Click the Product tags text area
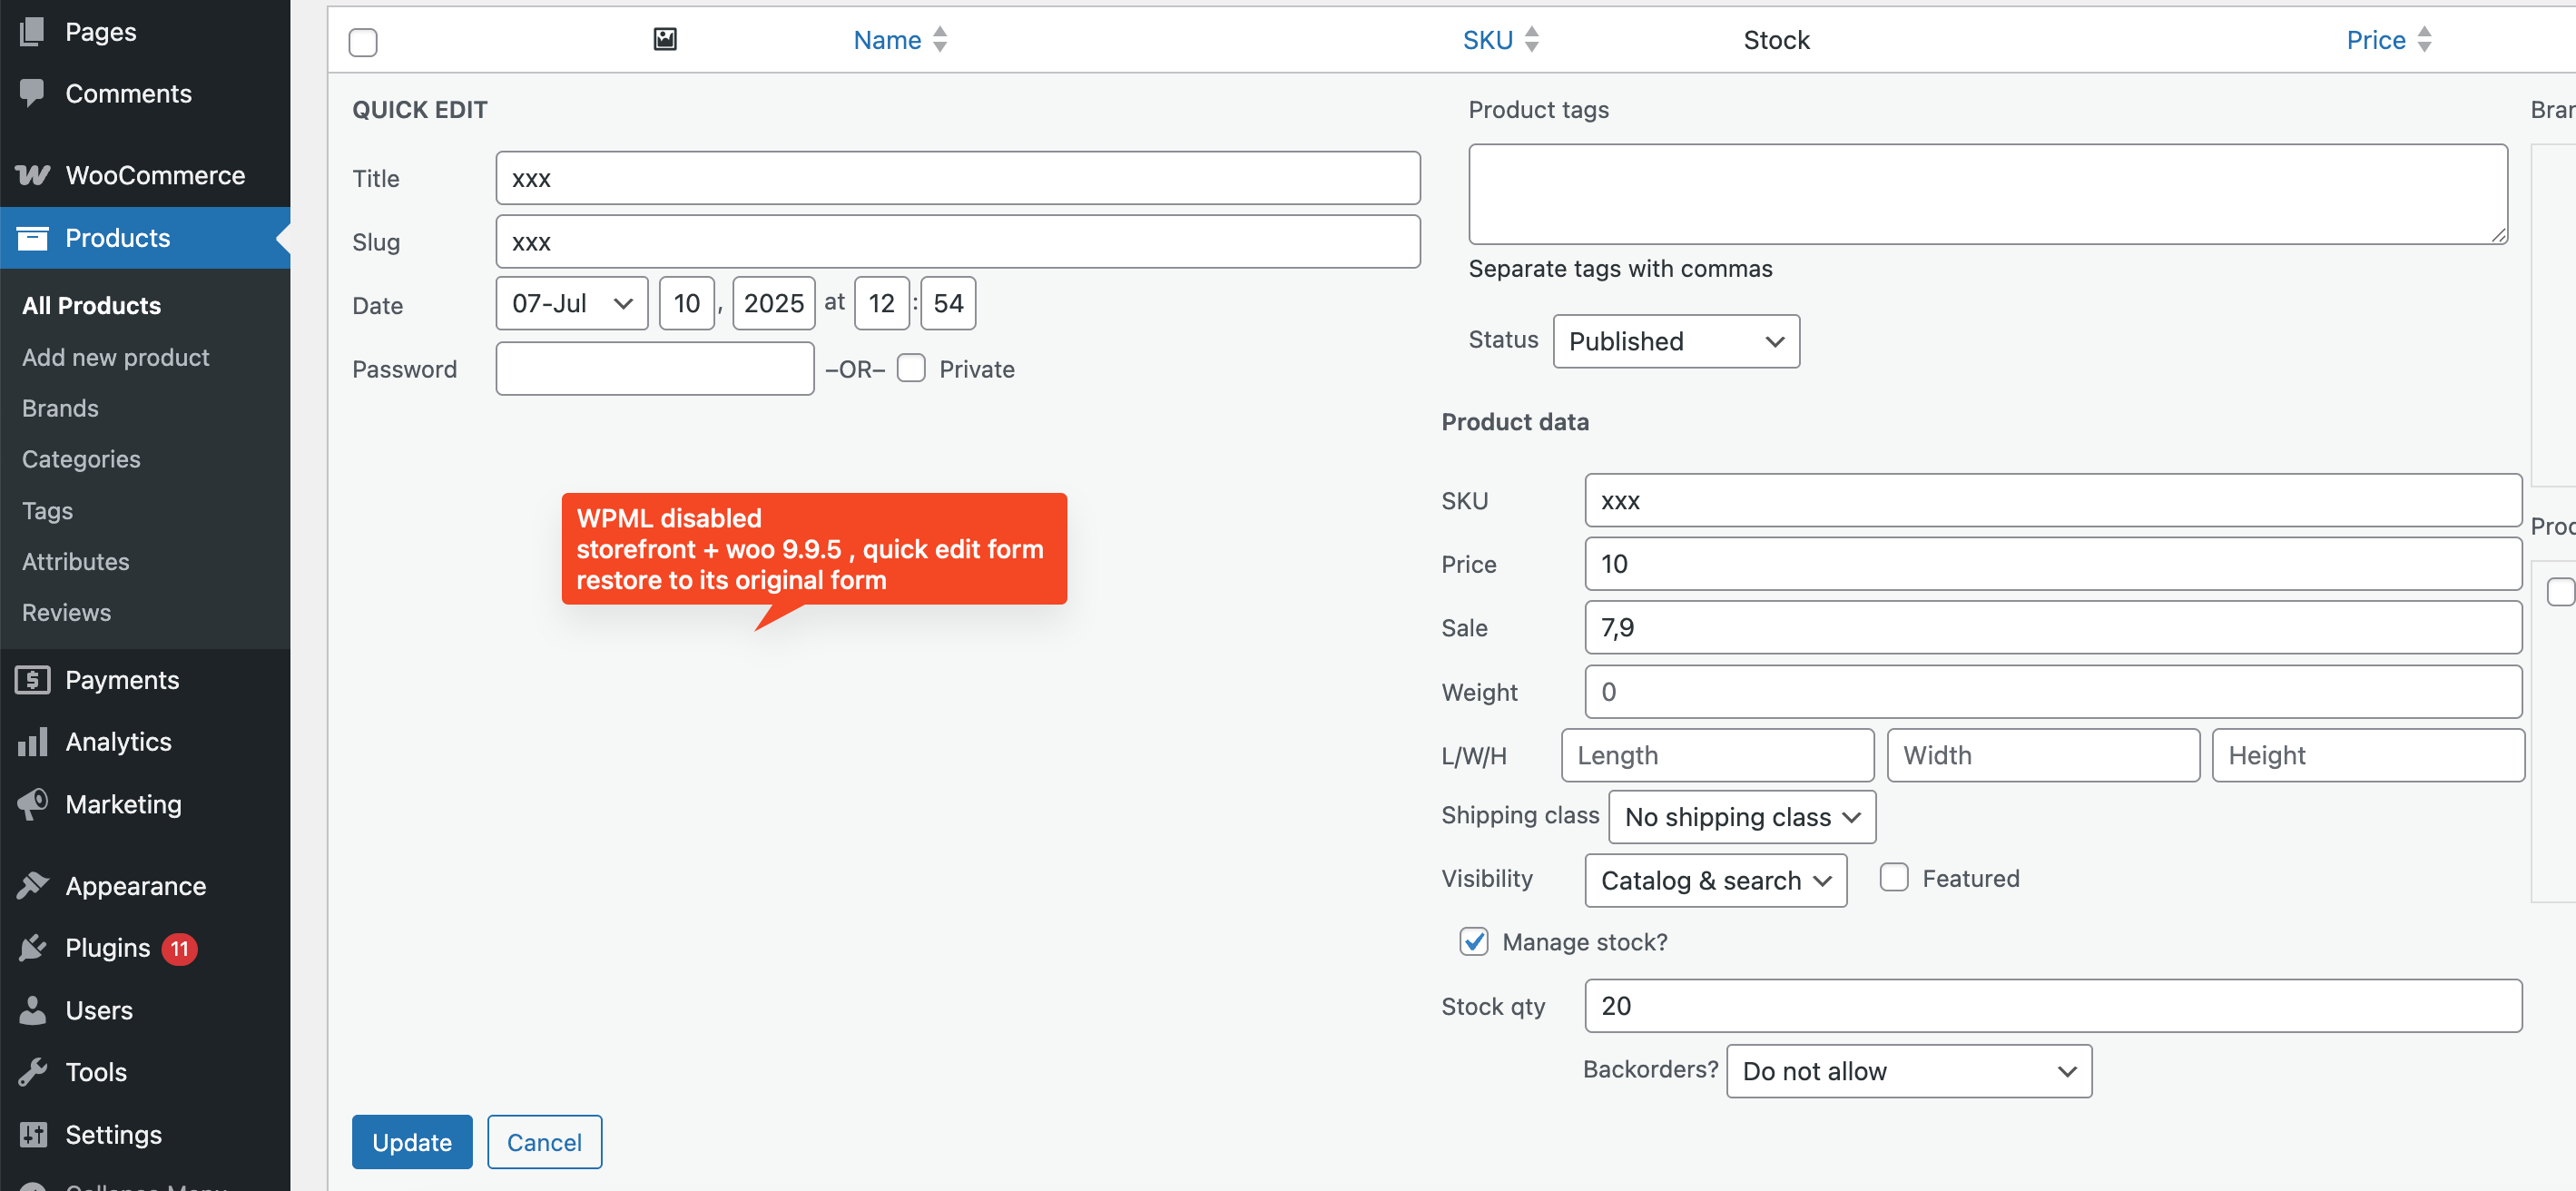This screenshot has width=2576, height=1191. pyautogui.click(x=1988, y=194)
